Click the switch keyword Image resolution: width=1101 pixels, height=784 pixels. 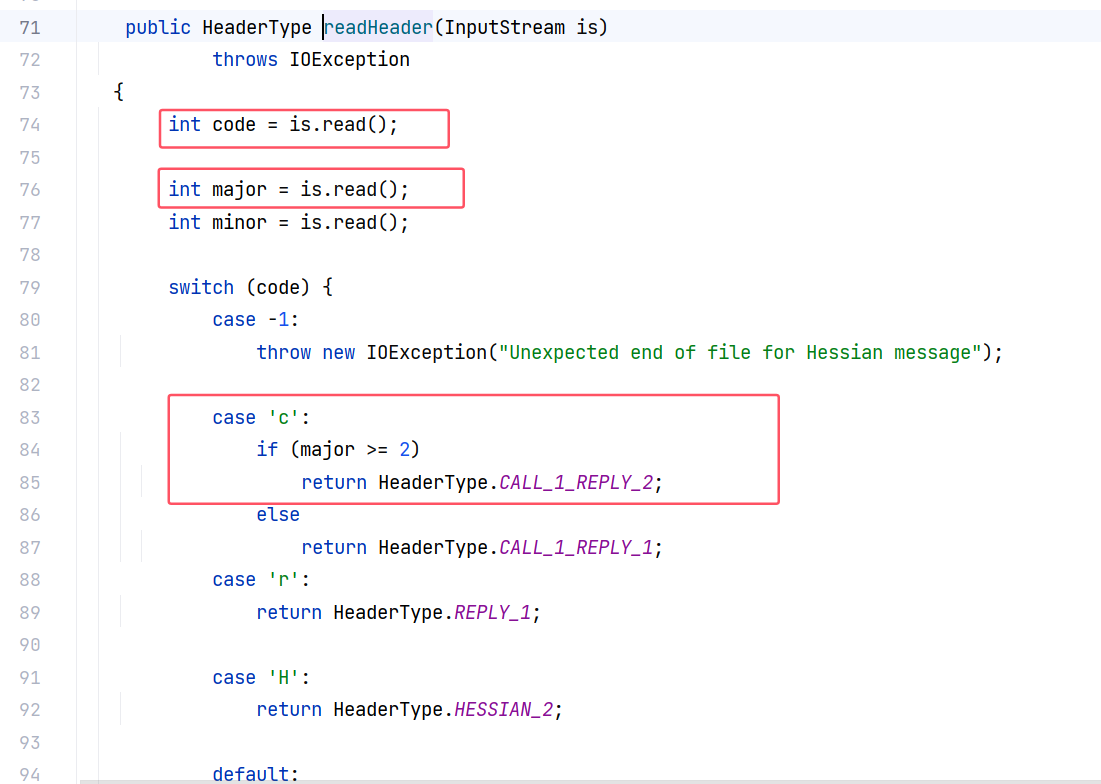[x=200, y=288]
